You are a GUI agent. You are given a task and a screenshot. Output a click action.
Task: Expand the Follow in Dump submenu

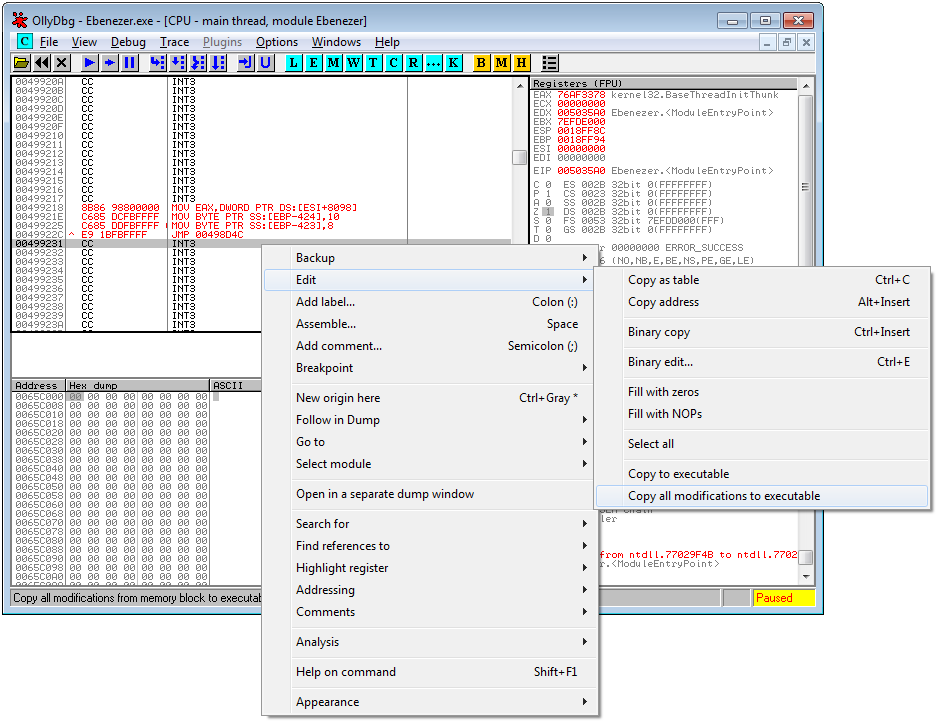429,420
